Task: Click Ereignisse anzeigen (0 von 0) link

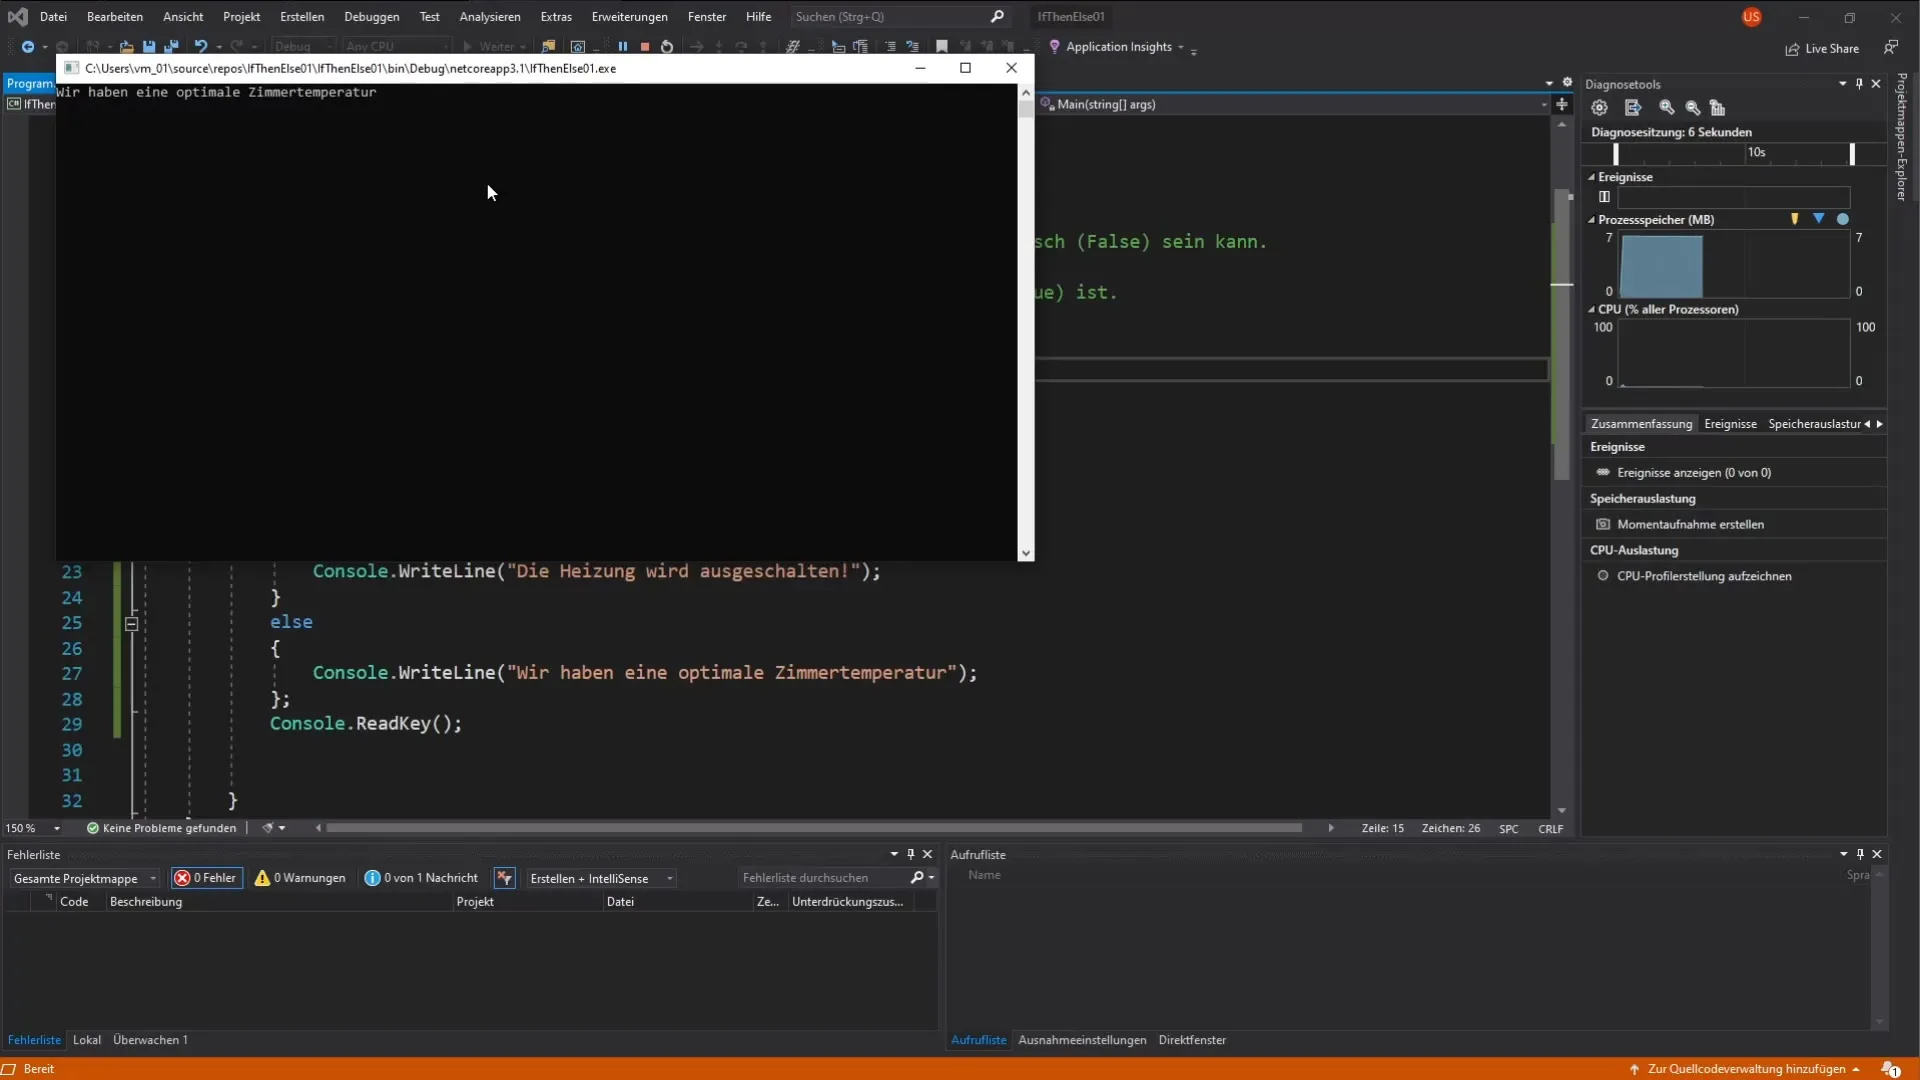Action: click(1693, 473)
